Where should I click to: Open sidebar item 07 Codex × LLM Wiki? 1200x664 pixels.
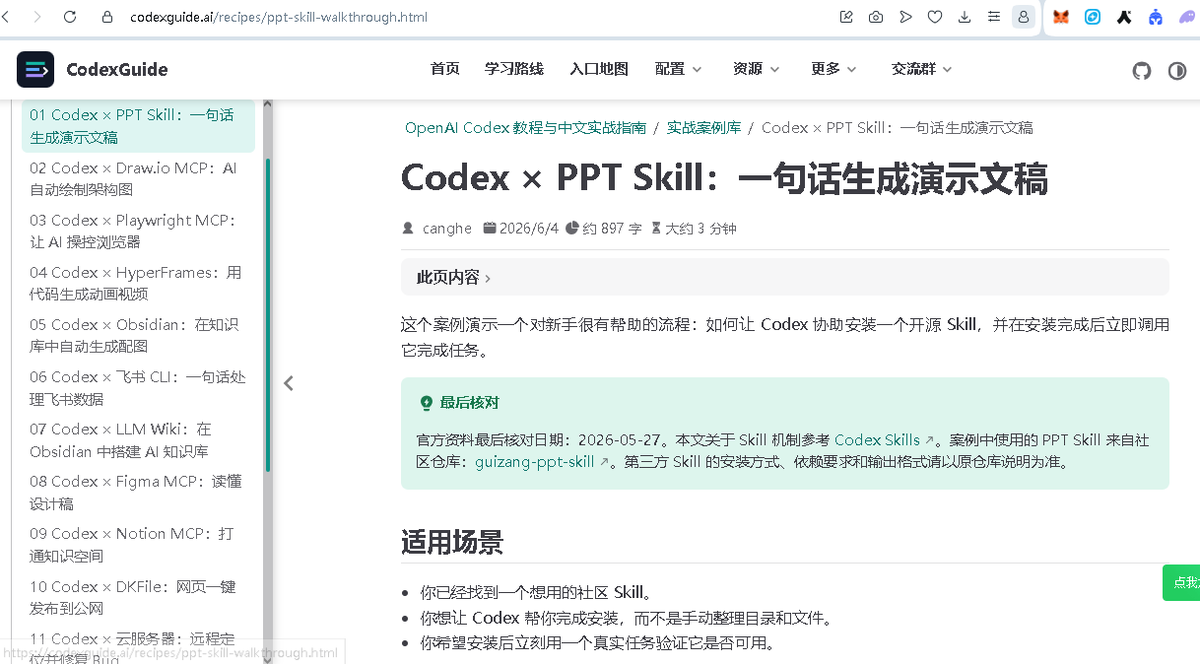pyautogui.click(x=138, y=440)
